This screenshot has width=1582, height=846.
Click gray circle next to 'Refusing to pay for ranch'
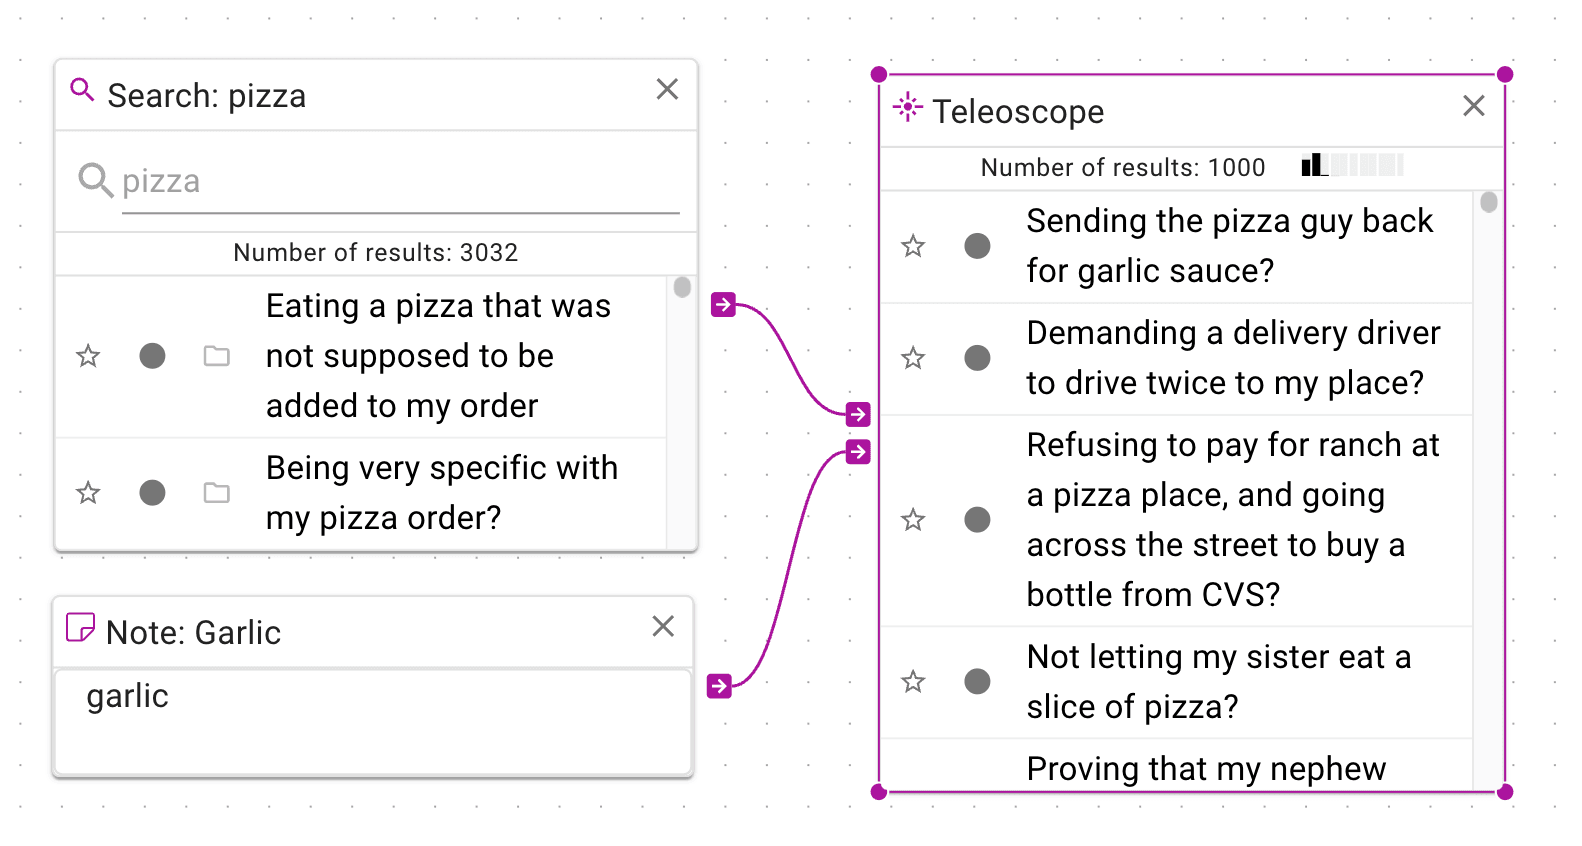[977, 520]
